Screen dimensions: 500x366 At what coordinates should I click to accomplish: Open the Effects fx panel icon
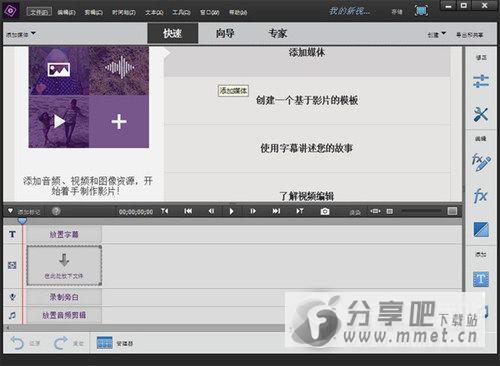click(480, 195)
